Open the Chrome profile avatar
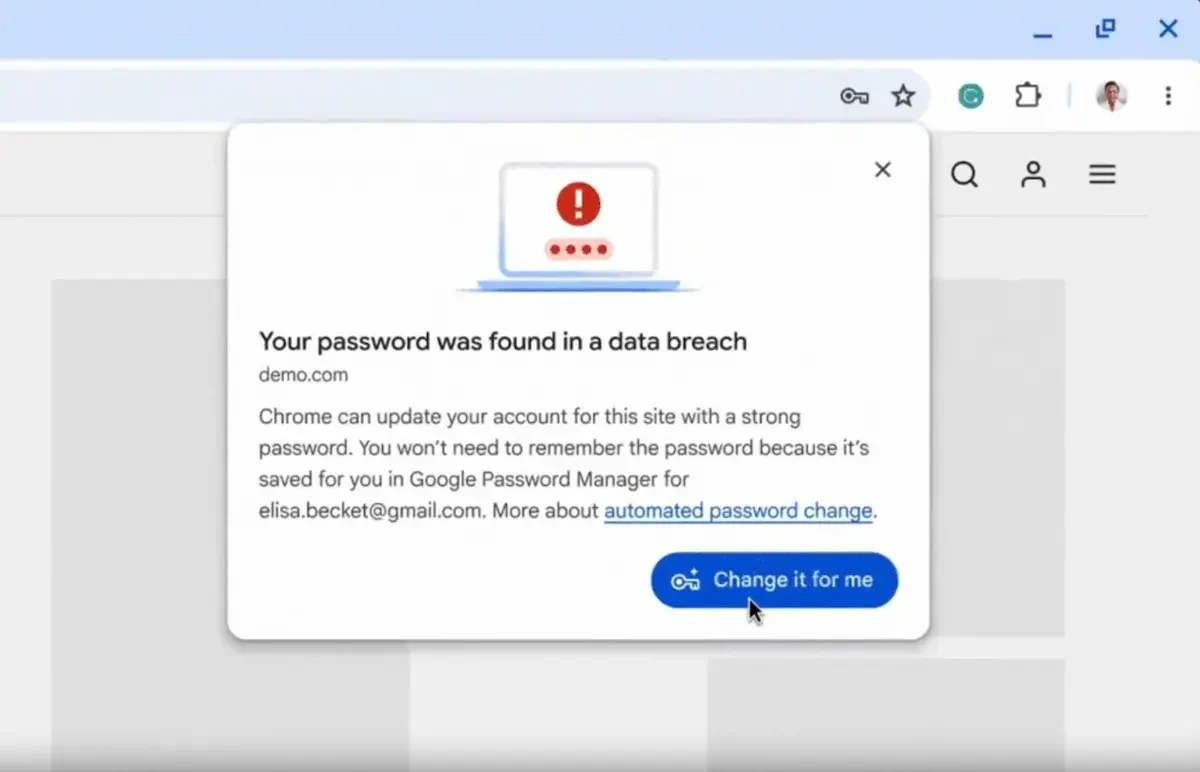Viewport: 1200px width, 772px height. point(1112,96)
